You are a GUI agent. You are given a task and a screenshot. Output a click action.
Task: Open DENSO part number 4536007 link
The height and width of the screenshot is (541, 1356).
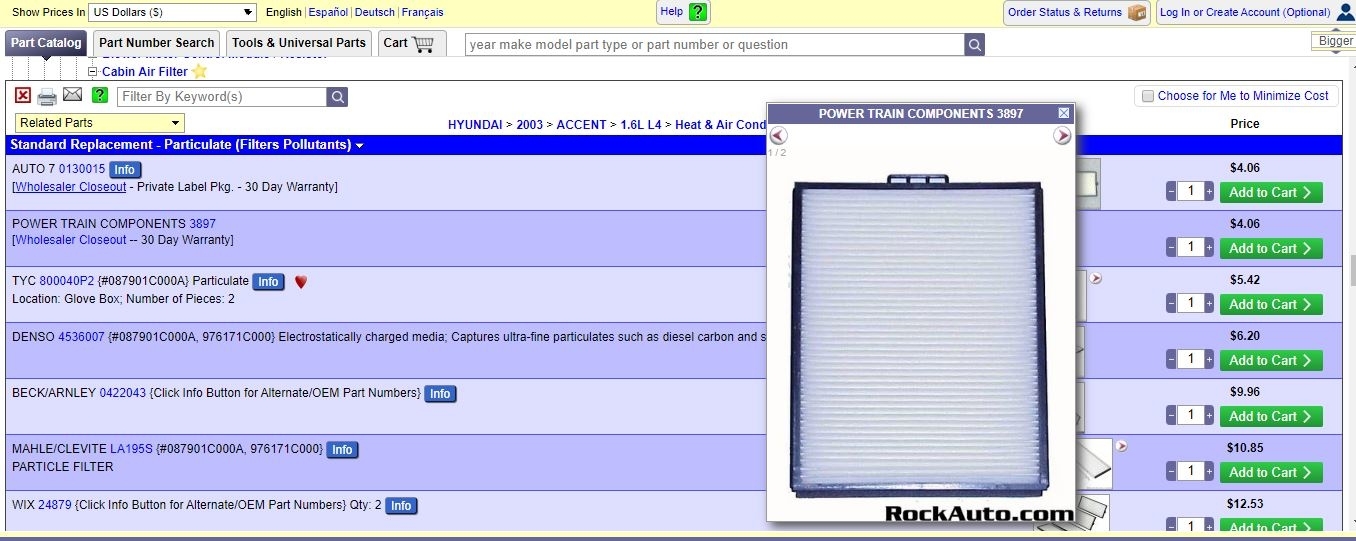(81, 337)
